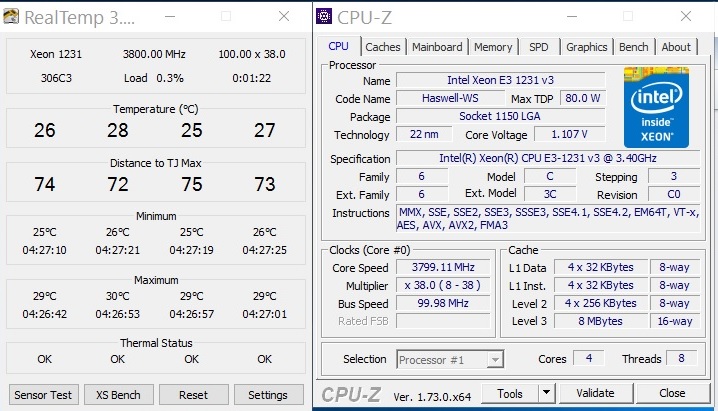Click the Specification field text
The width and height of the screenshot is (718, 411).
coord(548,158)
